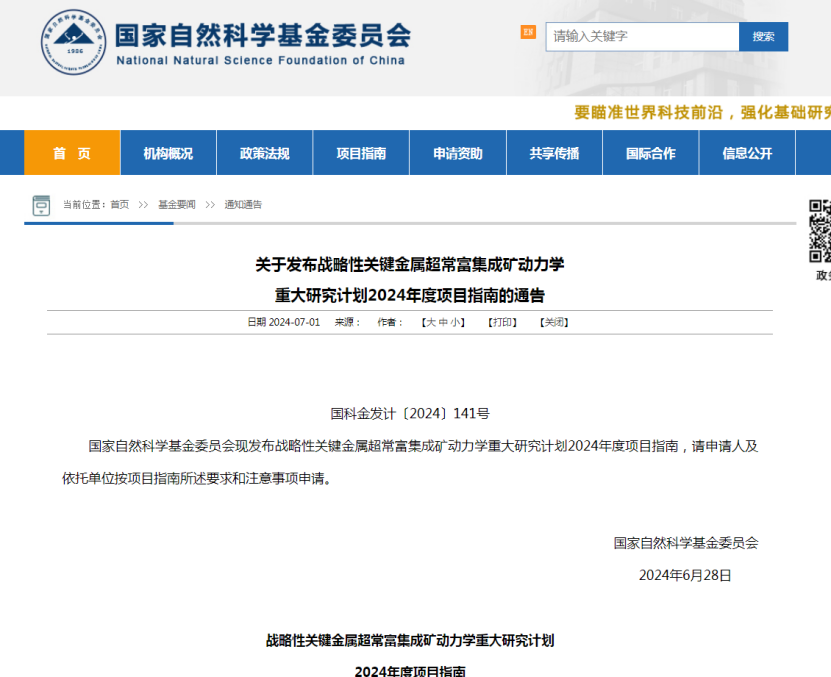Click the breadcrumb location icon
Image resolution: width=831 pixels, height=677 pixels.
(x=41, y=205)
